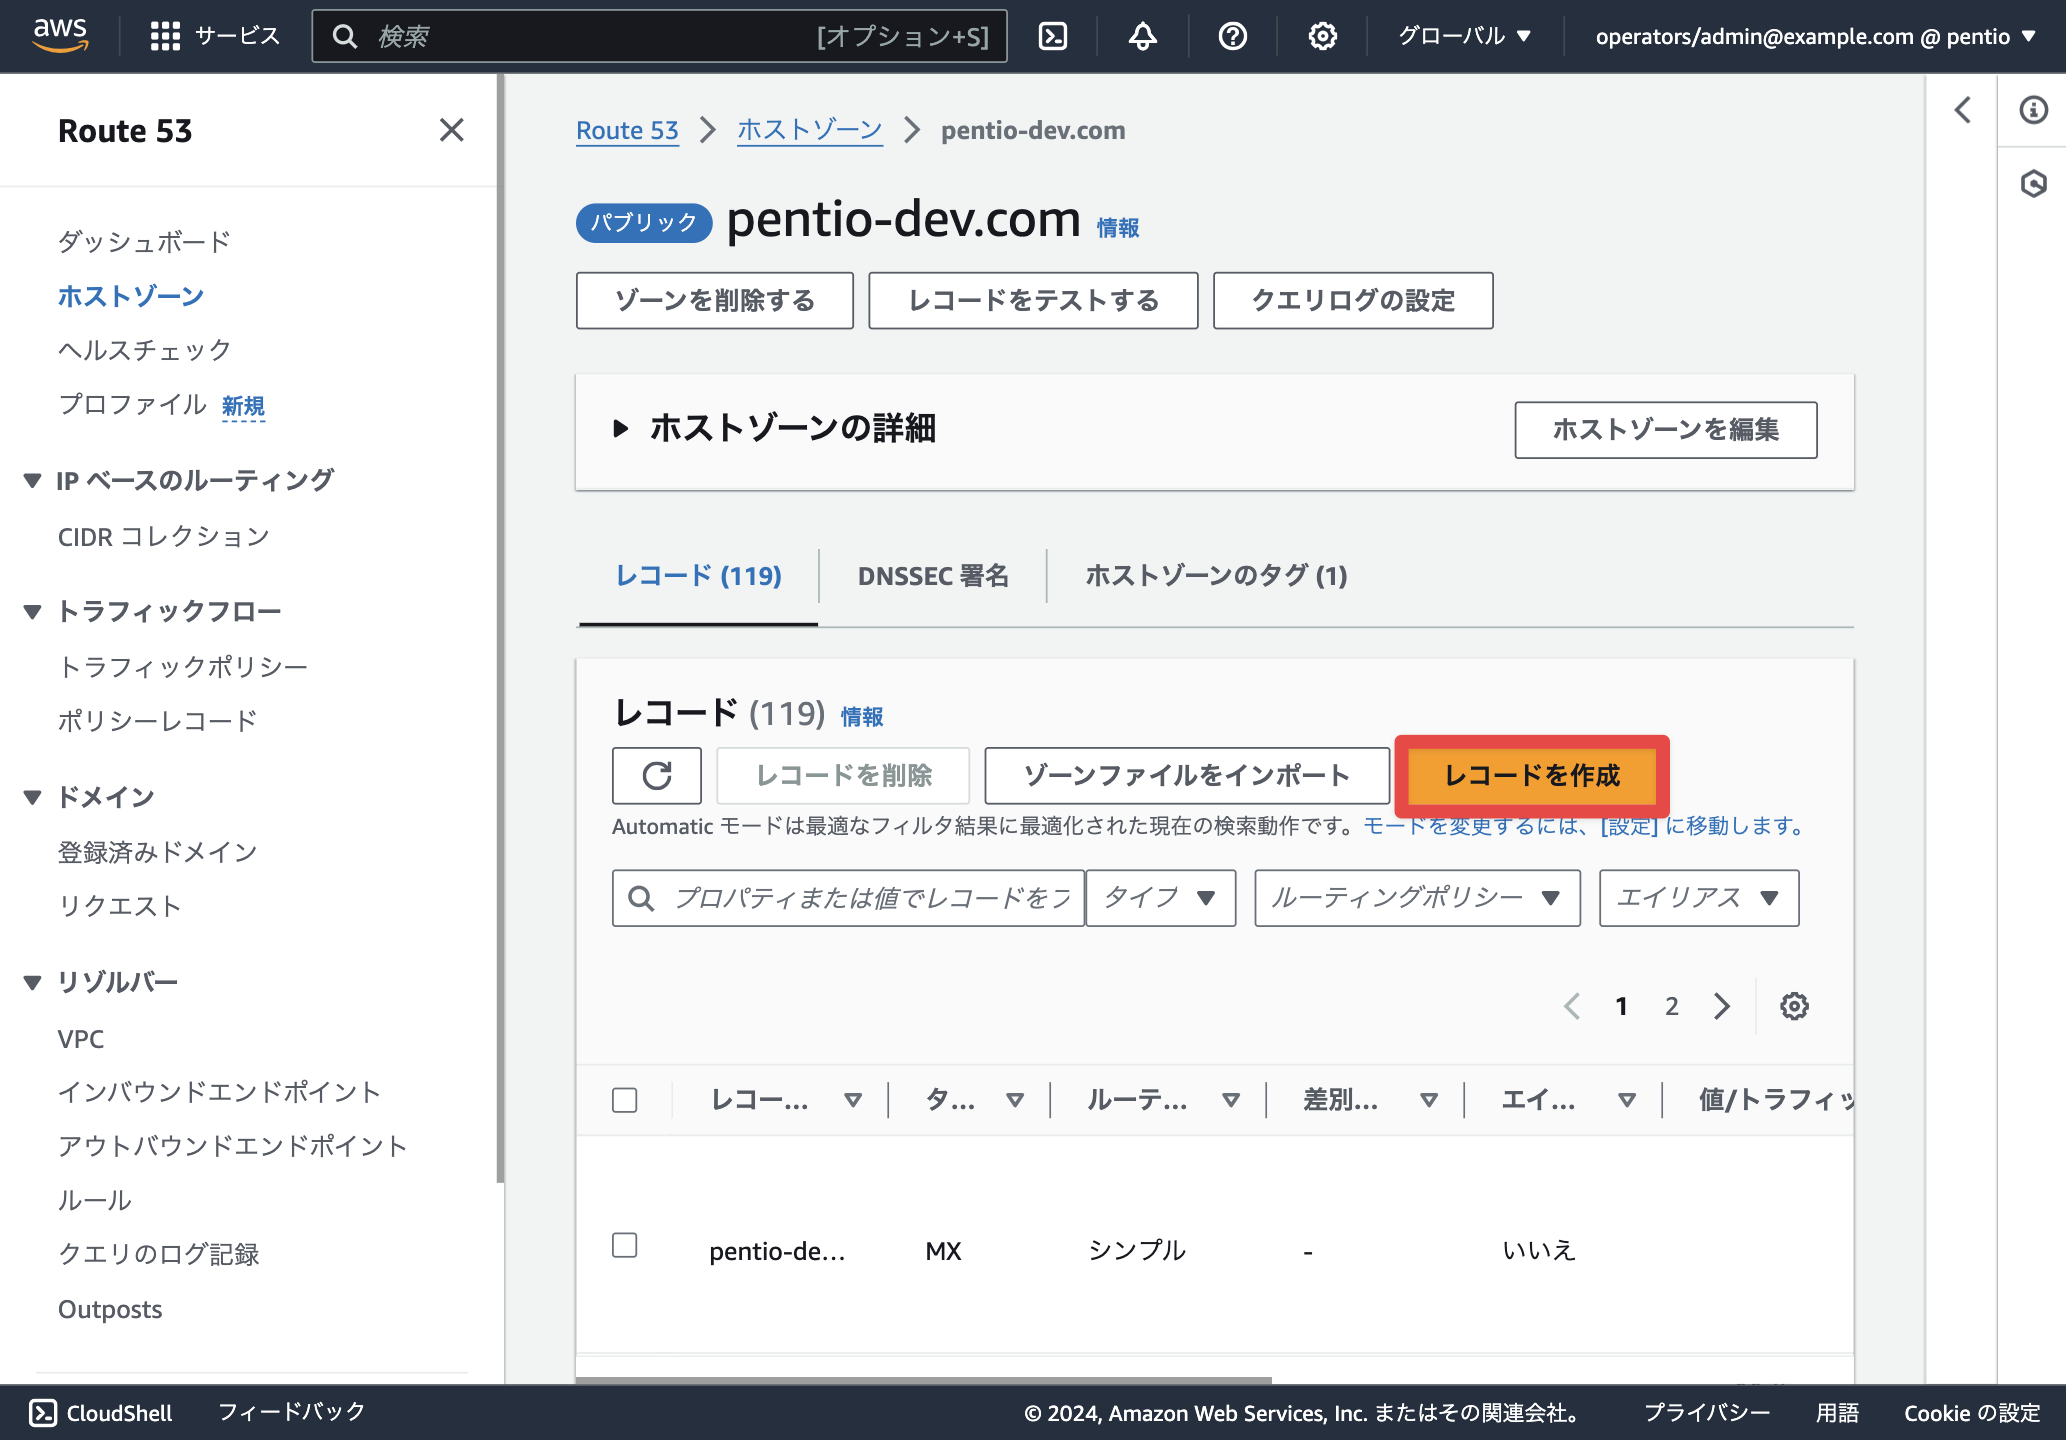Open the records table preferences gear icon

[x=1795, y=1006]
